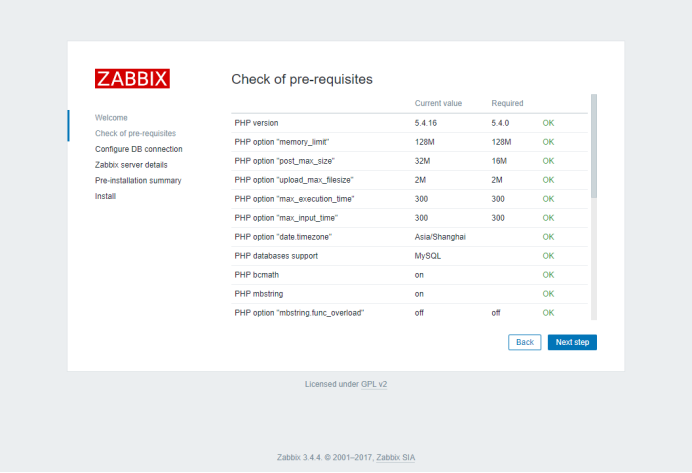Click the Zabbix 3.4.4 copyright text
The image size is (692, 473).
[x=325, y=457]
